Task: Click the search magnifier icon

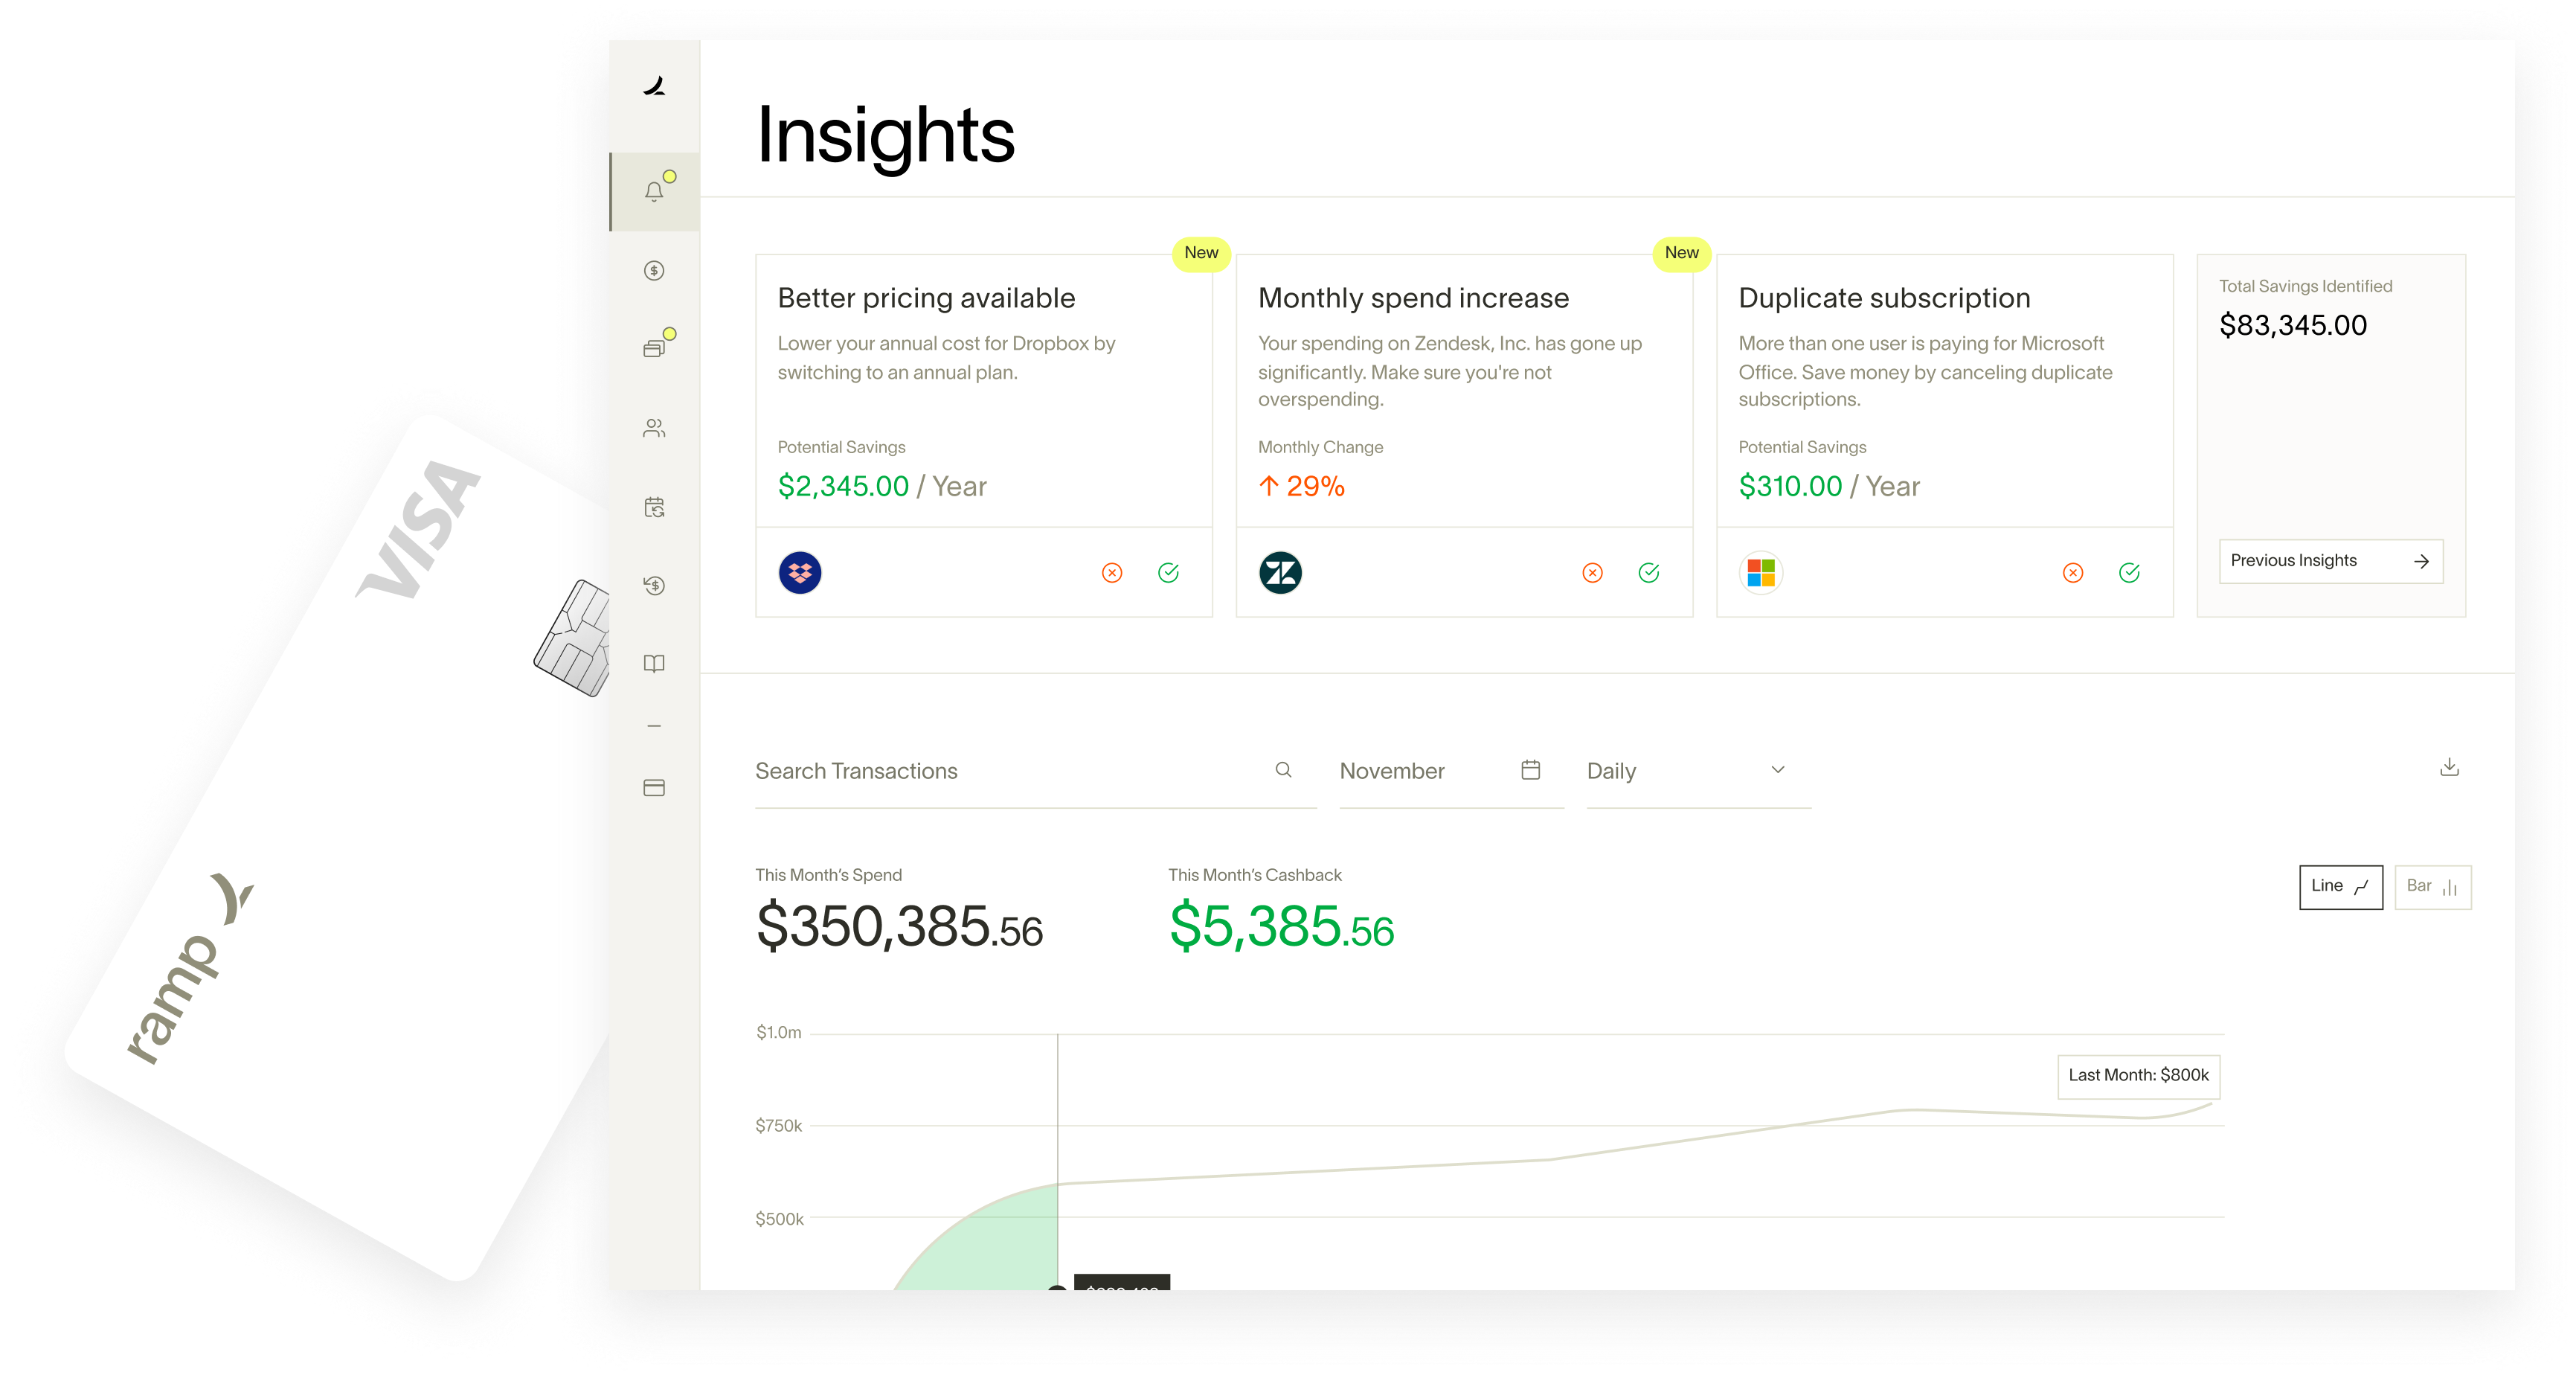Action: click(1283, 770)
